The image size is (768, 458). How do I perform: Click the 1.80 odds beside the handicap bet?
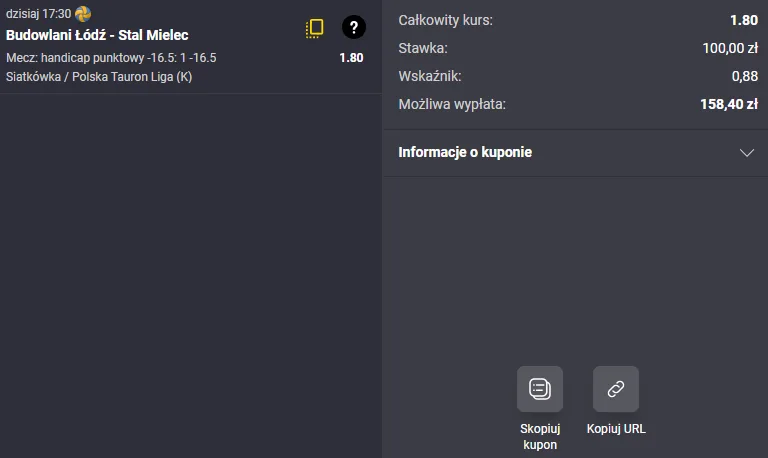pos(351,58)
